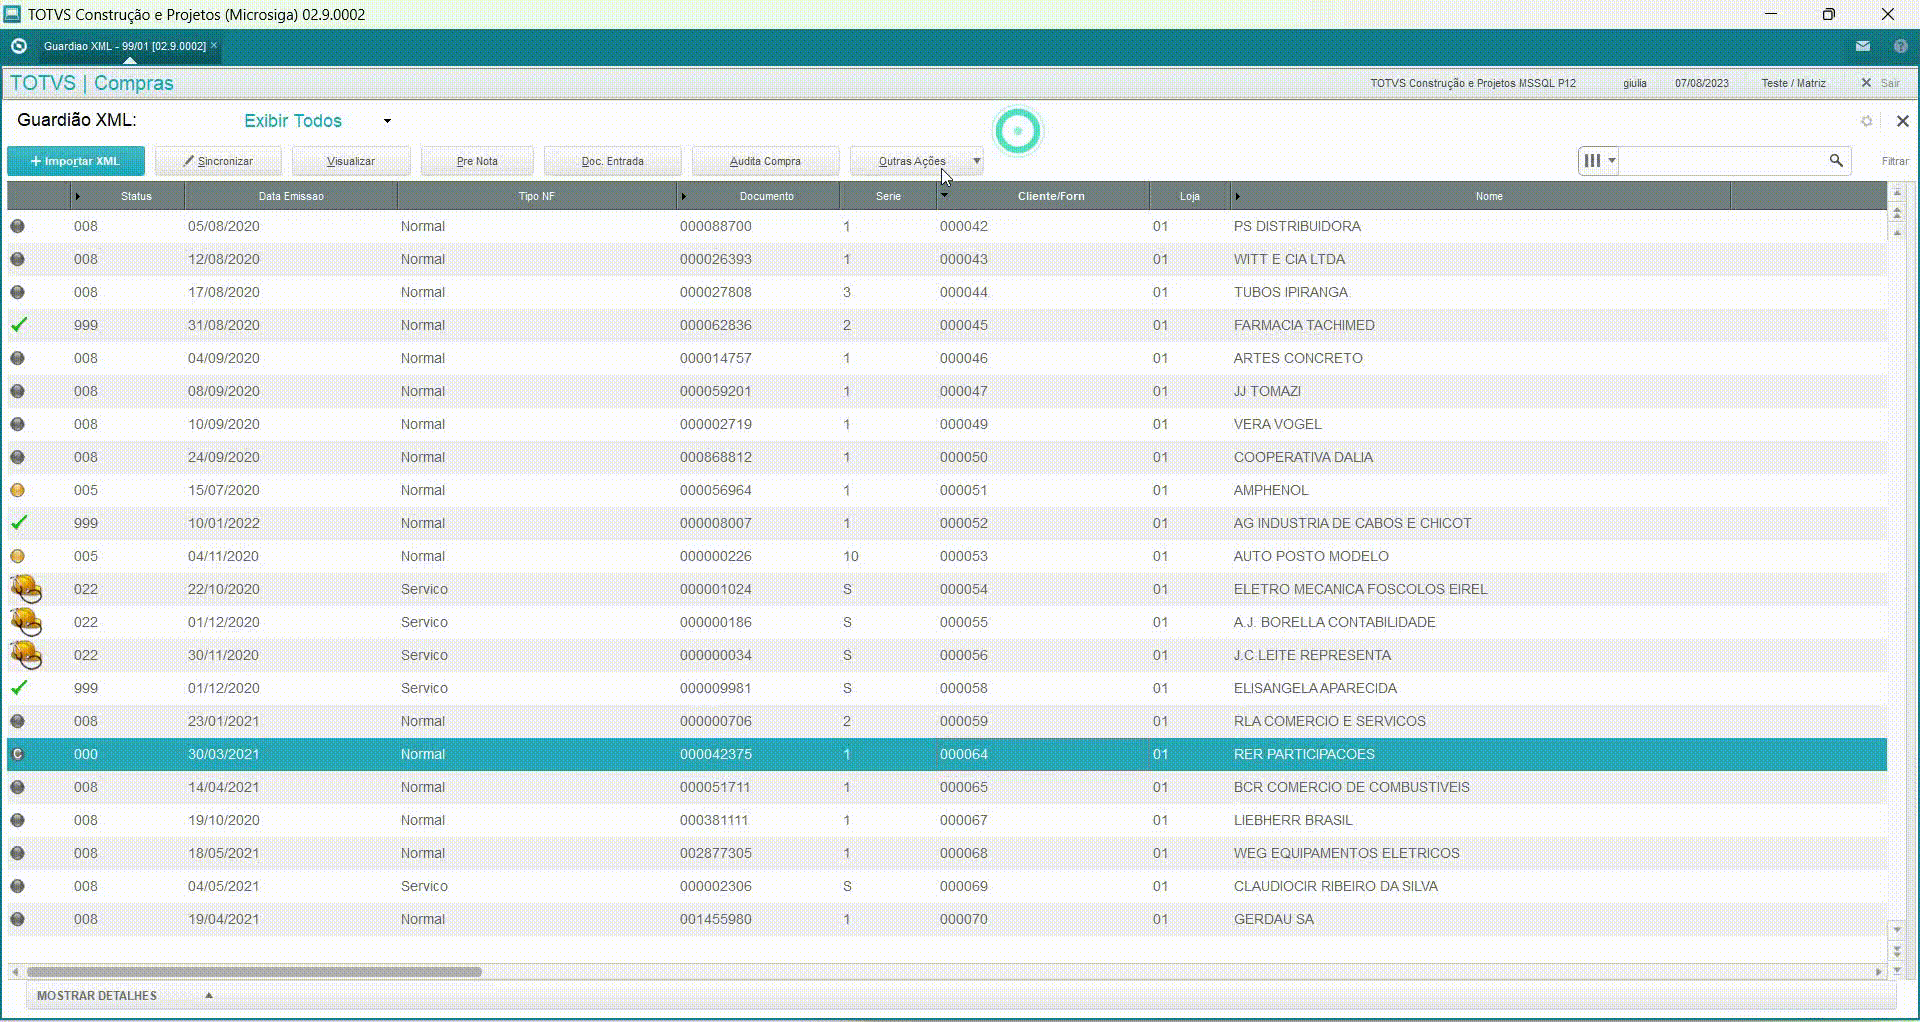
Task: Click the gray status dot for PS DISTRIBUIDORA
Action: pyautogui.click(x=17, y=226)
